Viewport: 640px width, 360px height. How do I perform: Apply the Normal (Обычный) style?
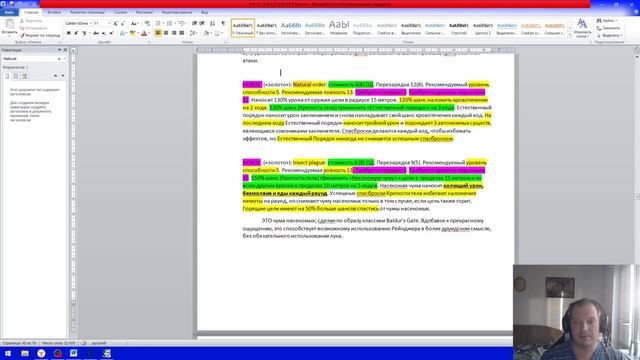242,28
